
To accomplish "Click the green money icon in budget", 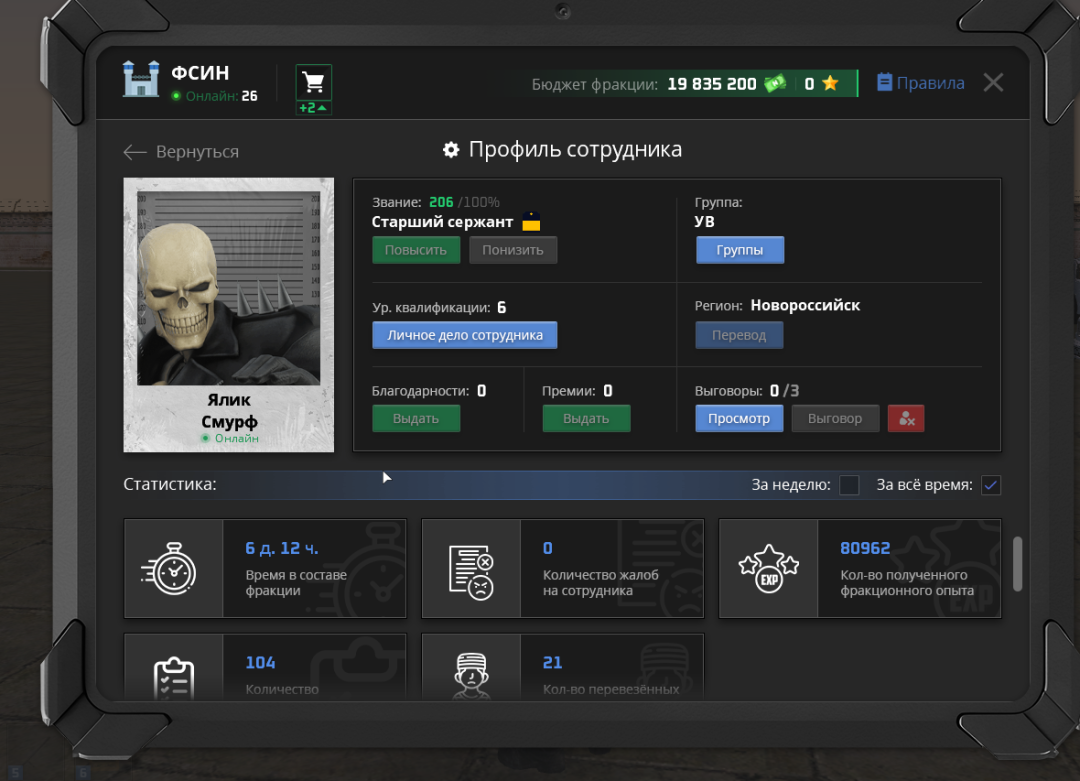I will [775, 84].
